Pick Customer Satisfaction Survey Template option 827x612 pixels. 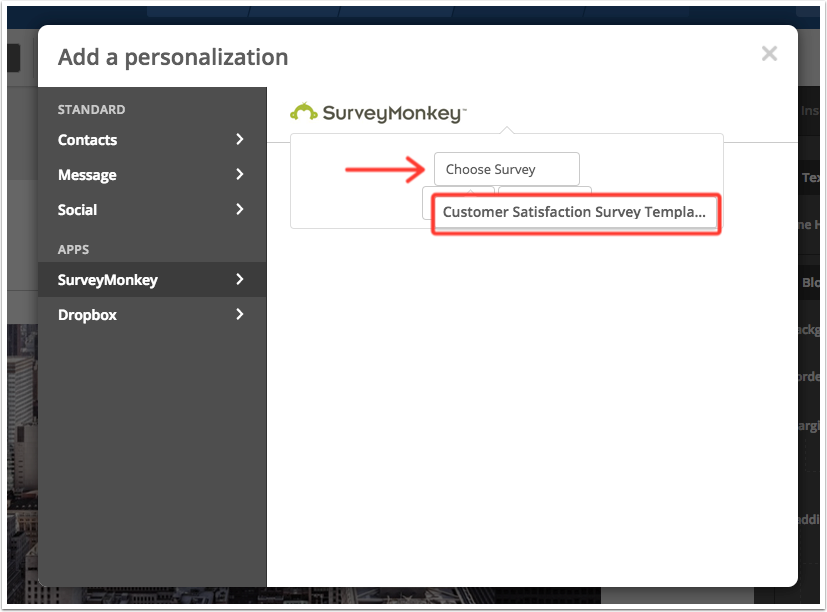pyautogui.click(x=576, y=213)
